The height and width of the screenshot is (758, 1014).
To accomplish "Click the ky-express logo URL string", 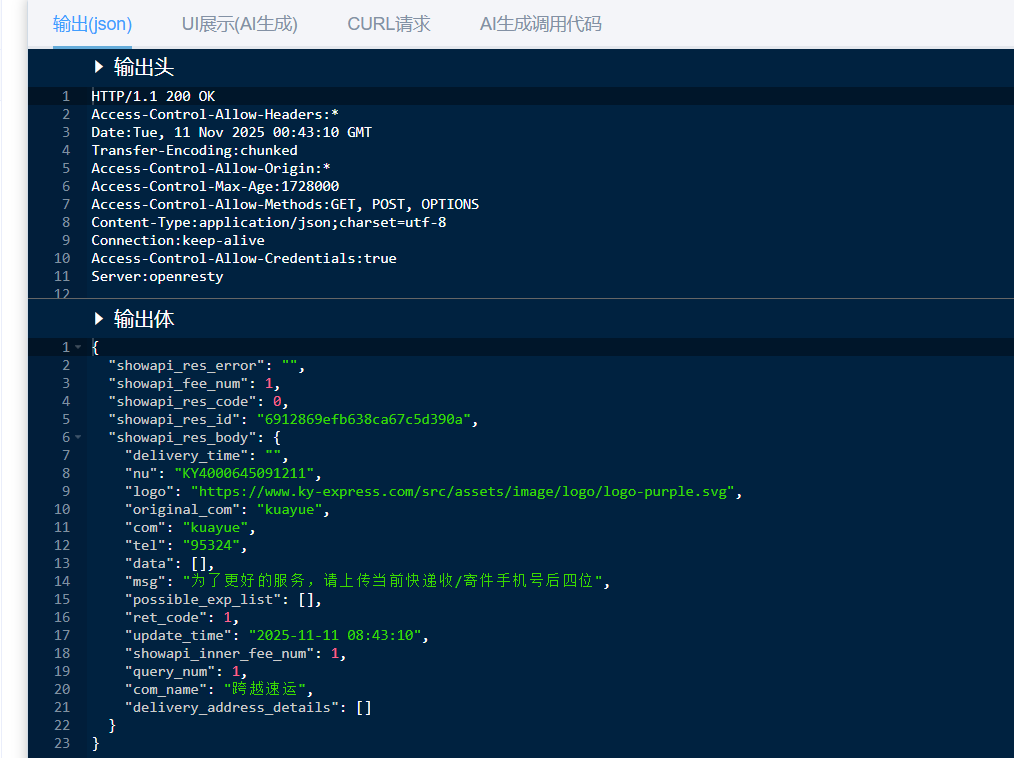I will [463, 492].
